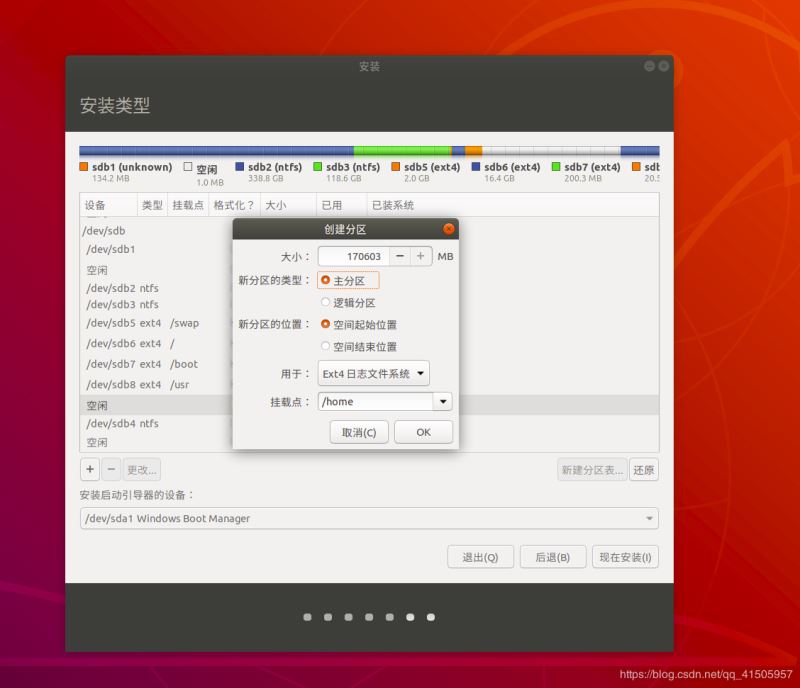Click the partition size input field

tap(353, 256)
